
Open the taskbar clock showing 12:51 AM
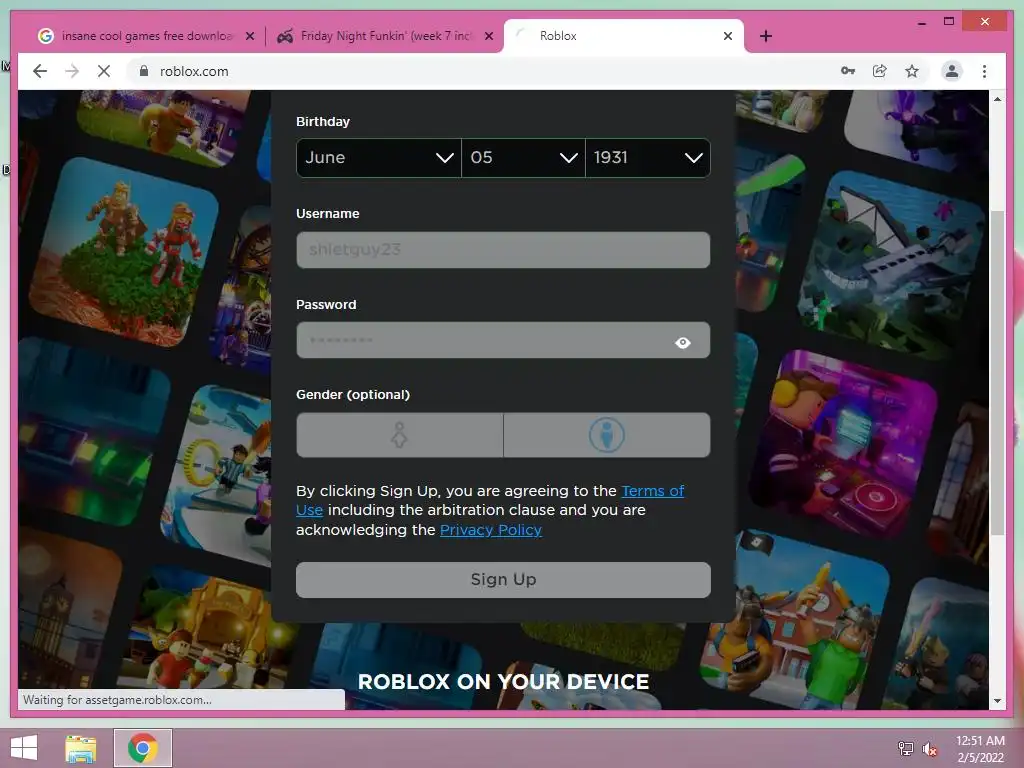(x=980, y=749)
